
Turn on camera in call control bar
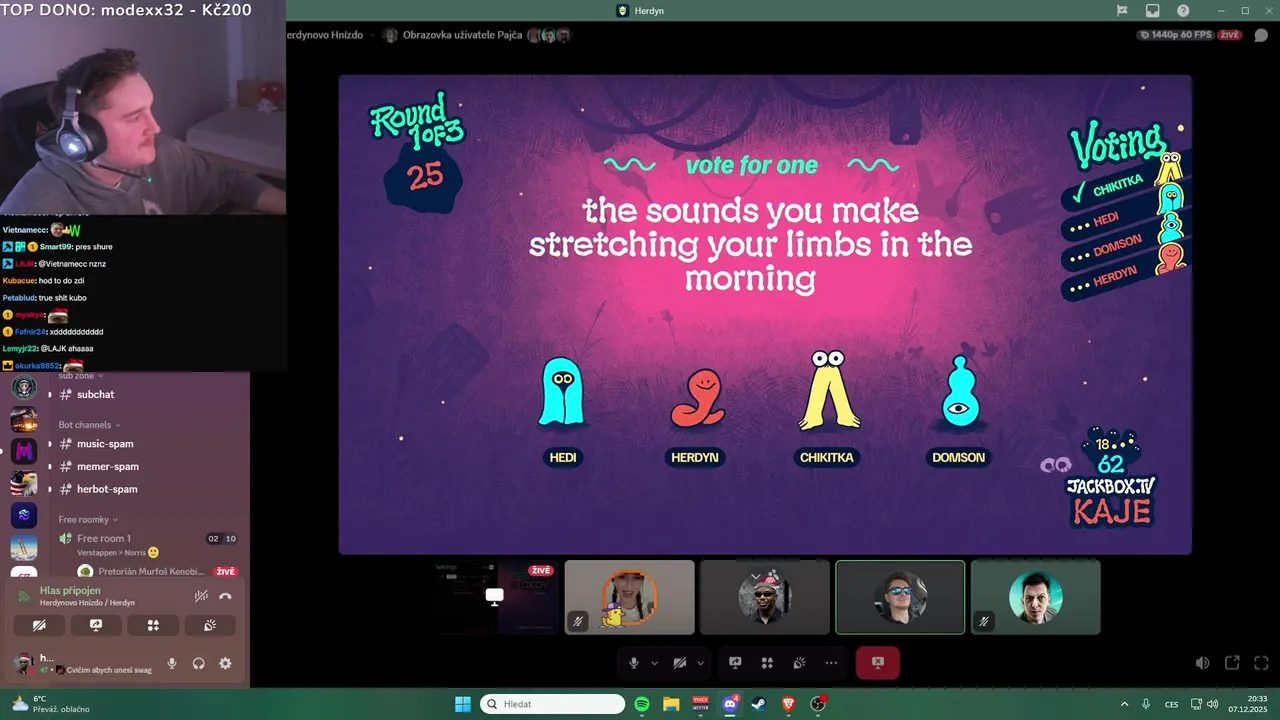(x=679, y=663)
